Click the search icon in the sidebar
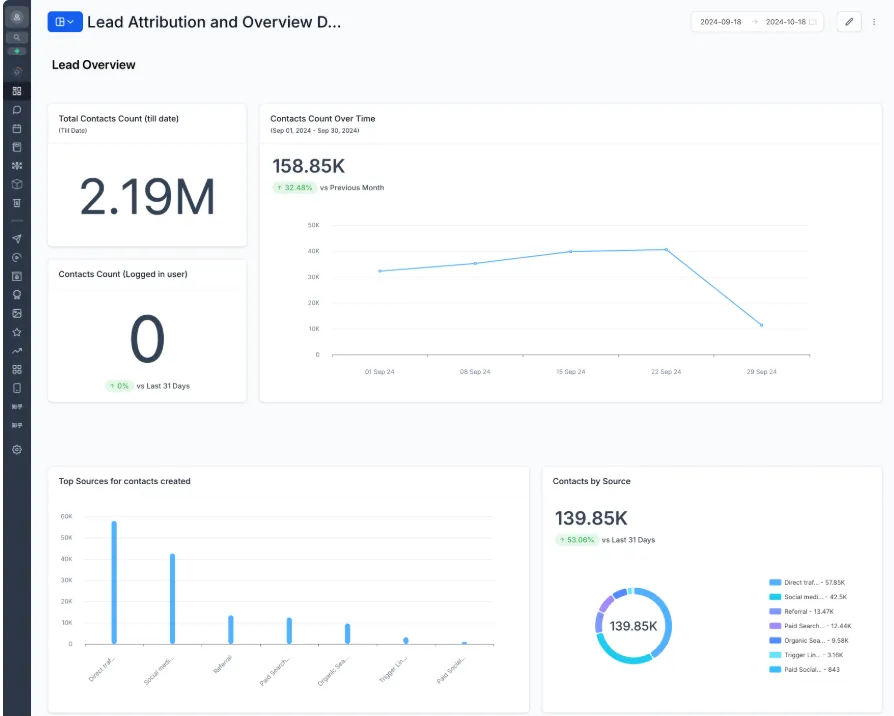 click(17, 37)
